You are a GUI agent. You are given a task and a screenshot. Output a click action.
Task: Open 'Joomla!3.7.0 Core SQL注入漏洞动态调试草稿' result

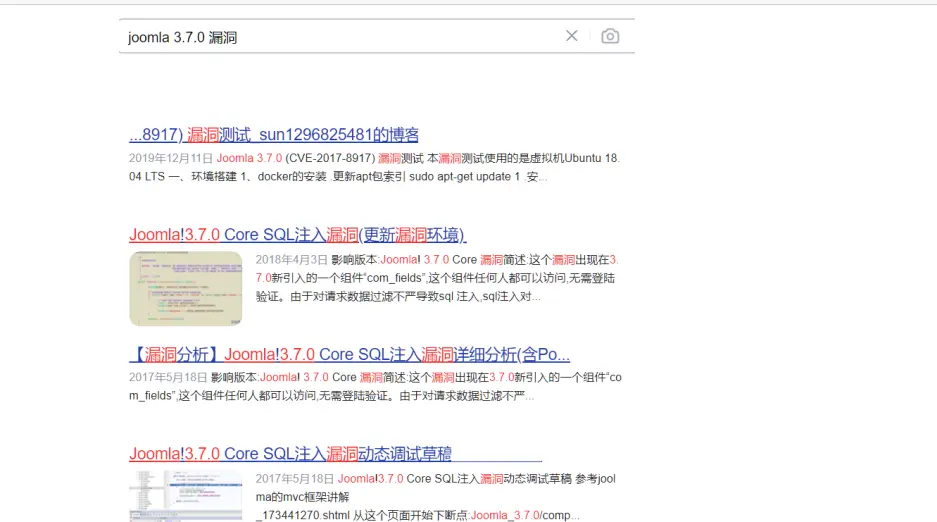tap(290, 454)
